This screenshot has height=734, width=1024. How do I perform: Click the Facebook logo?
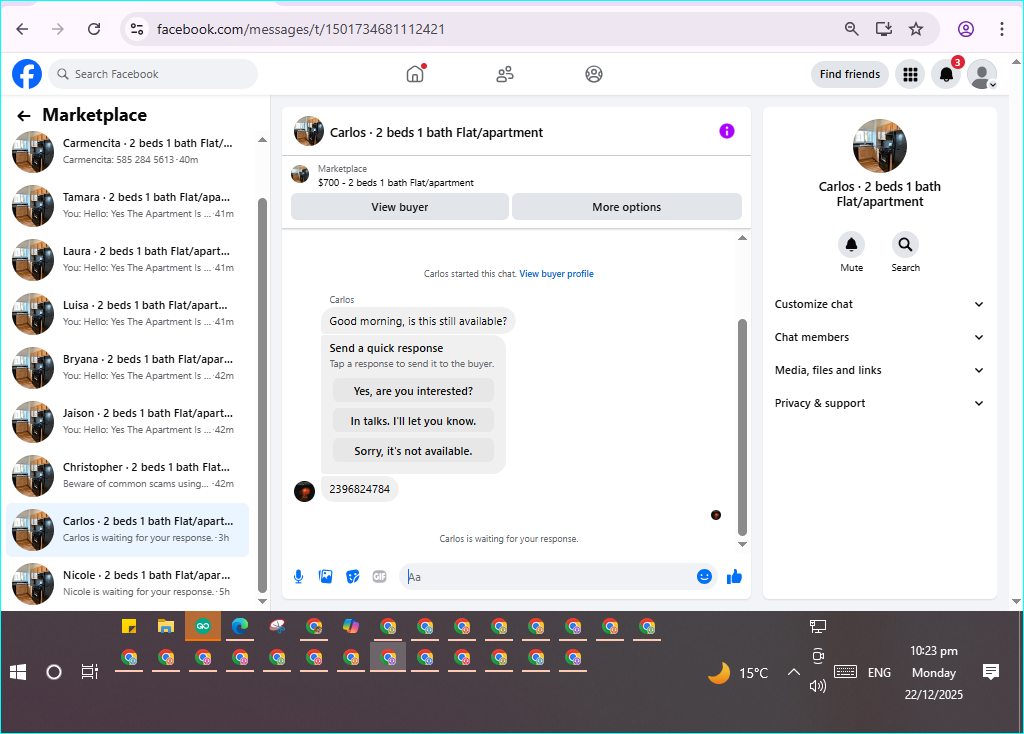point(27,74)
